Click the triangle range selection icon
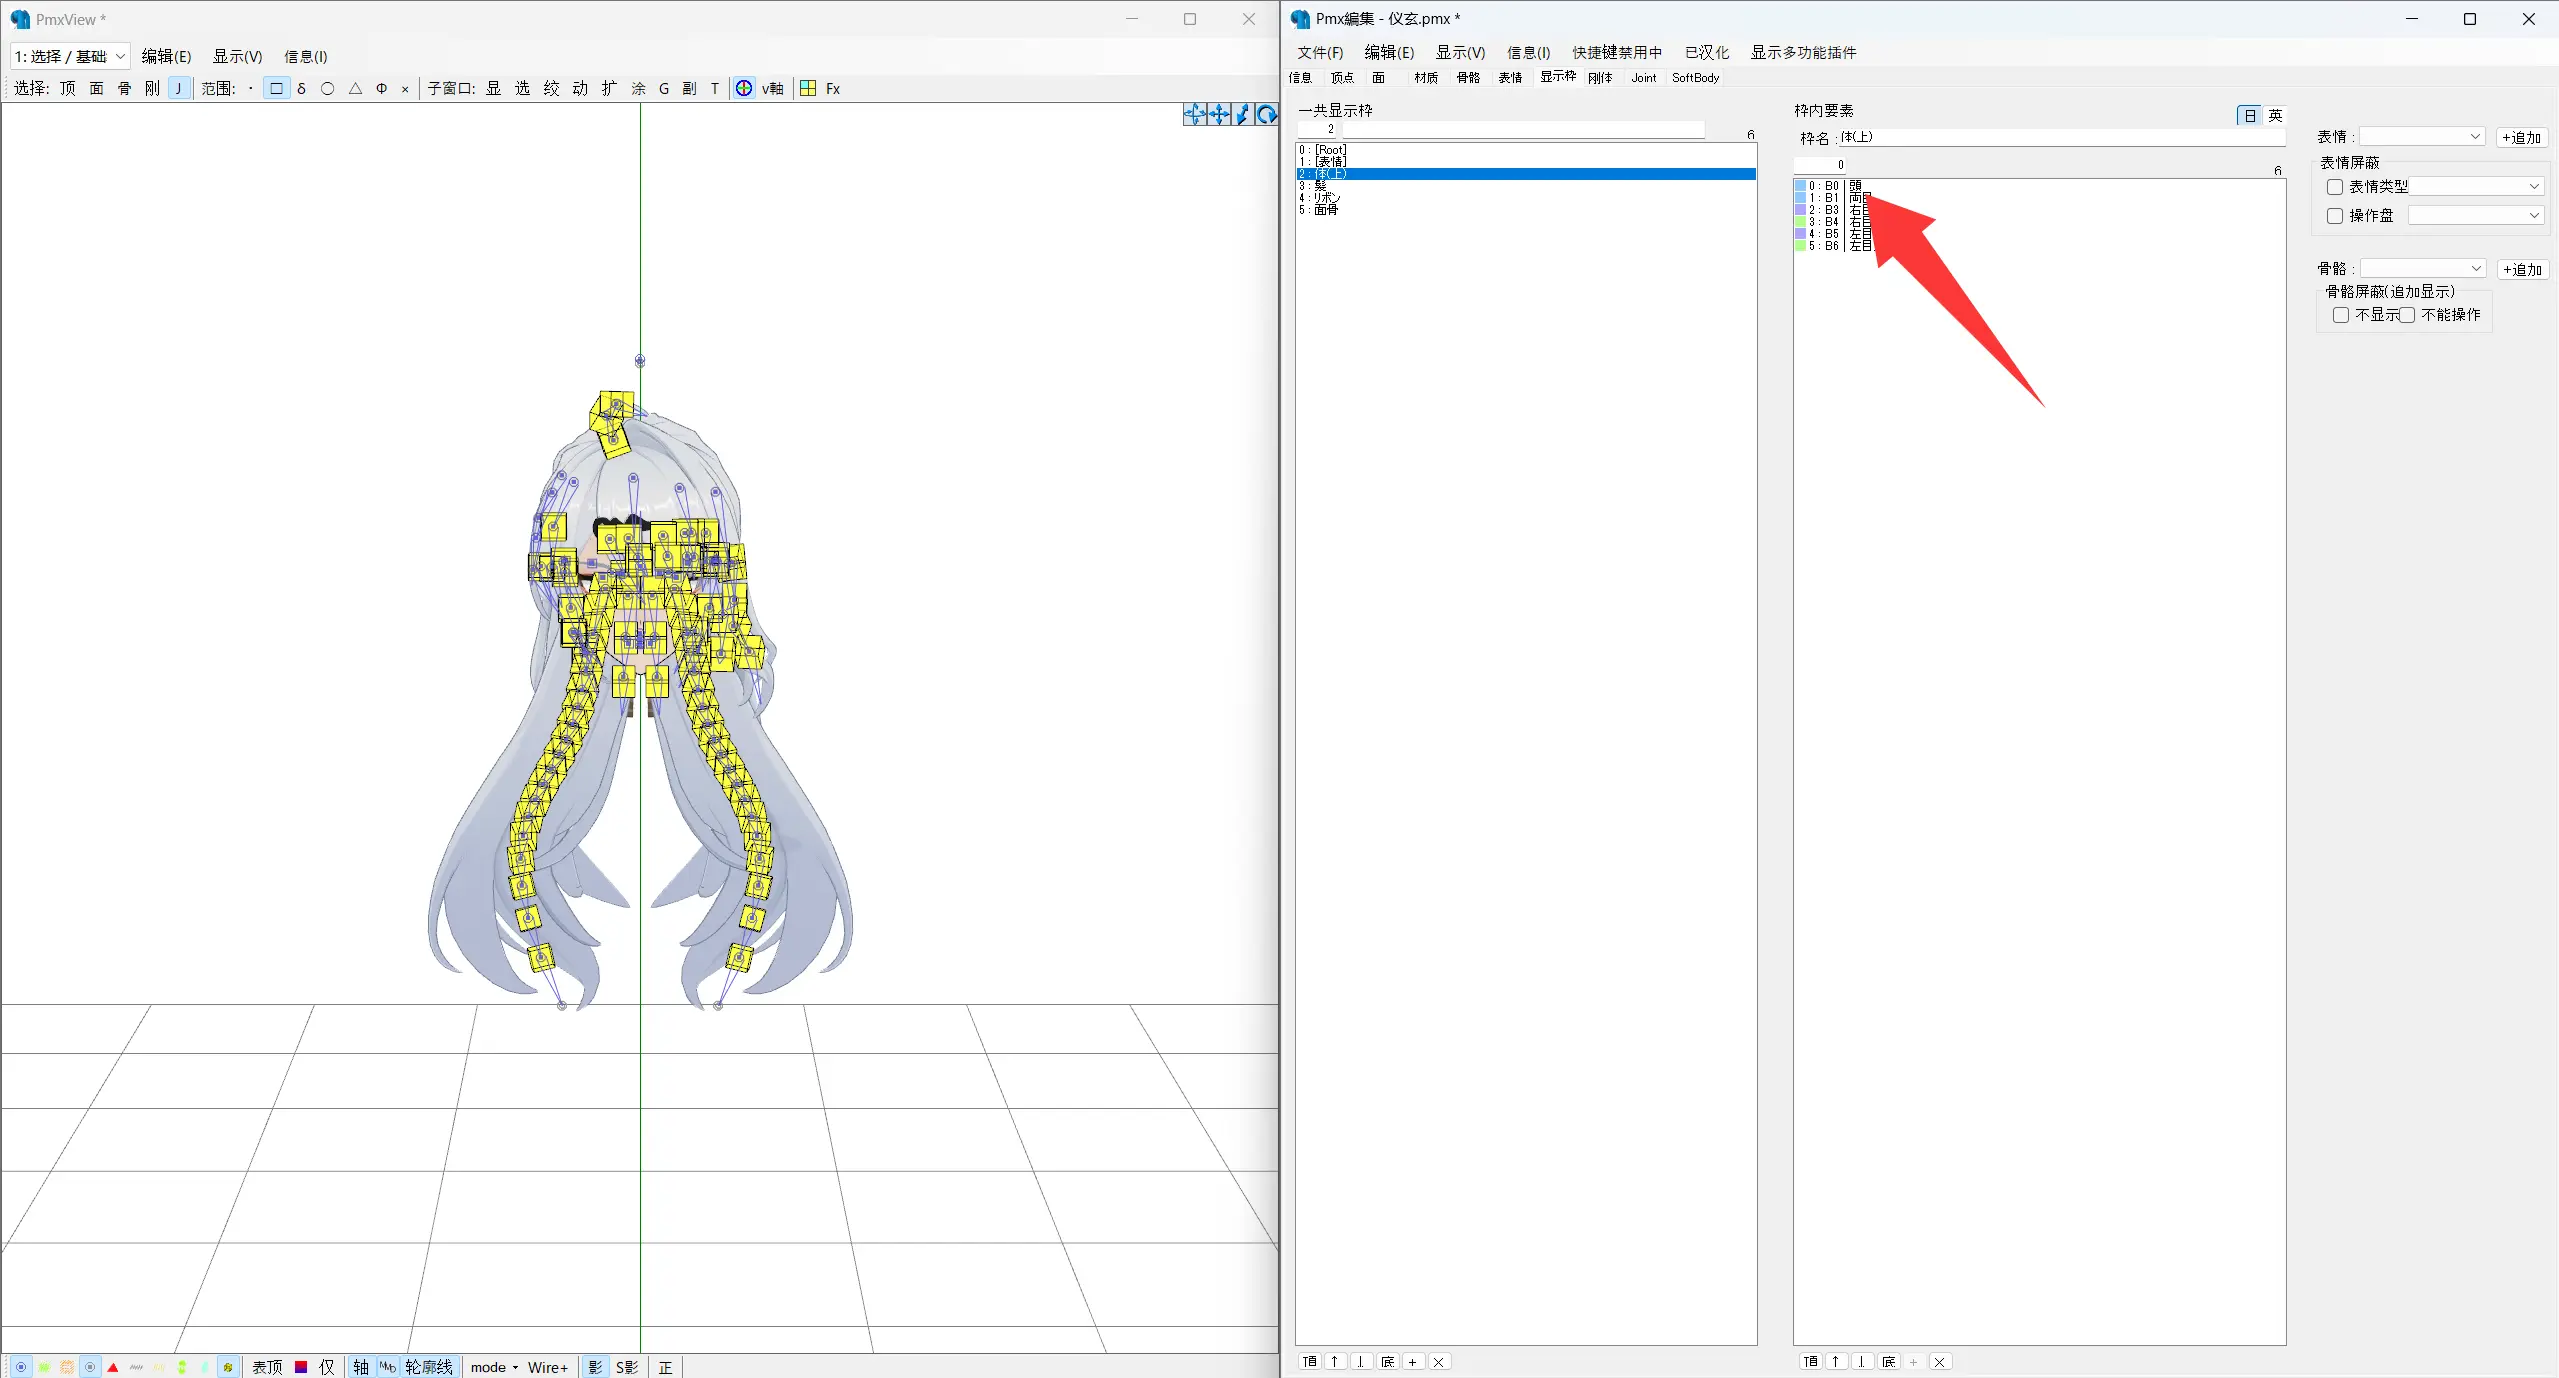The height and width of the screenshot is (1378, 2559). pyautogui.click(x=355, y=88)
